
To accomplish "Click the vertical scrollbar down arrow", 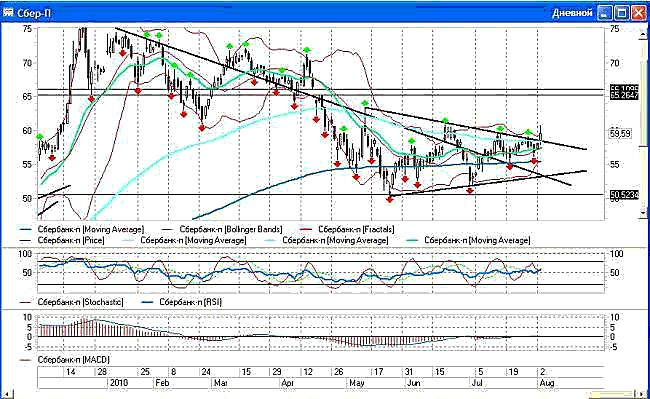I will click(x=643, y=213).
